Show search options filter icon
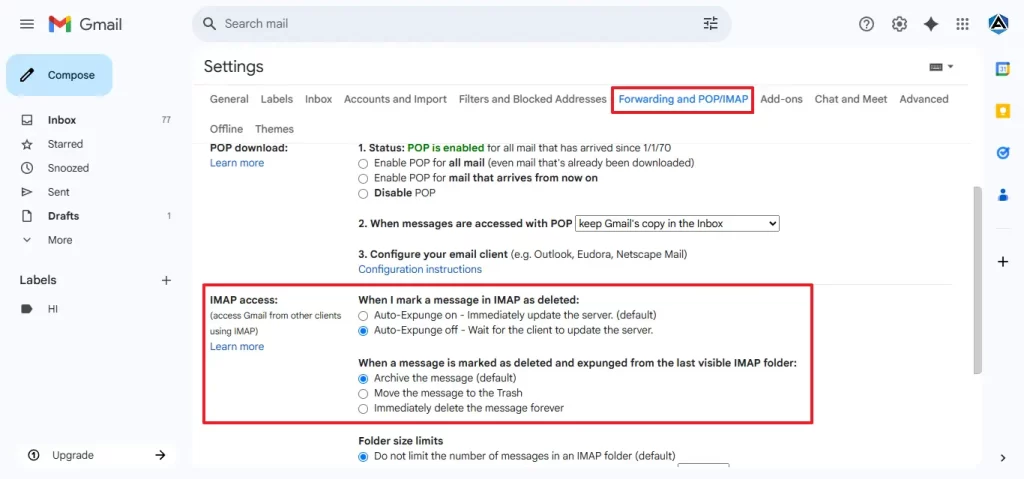Viewport: 1024px width, 479px height. [711, 24]
